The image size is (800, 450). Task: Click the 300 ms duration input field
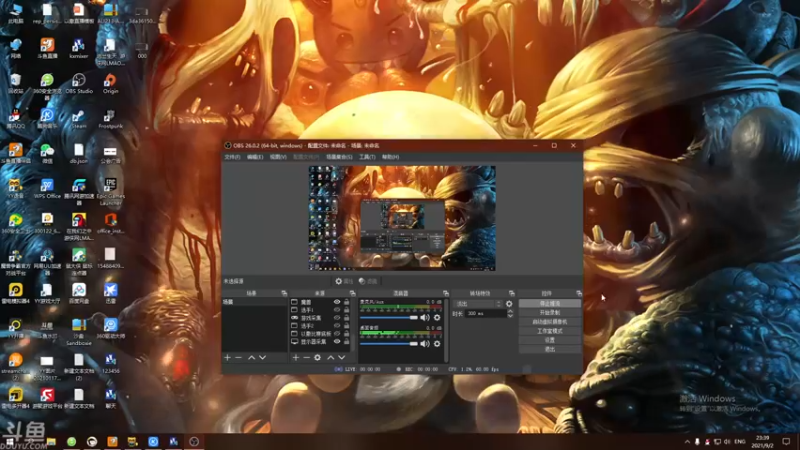485,314
